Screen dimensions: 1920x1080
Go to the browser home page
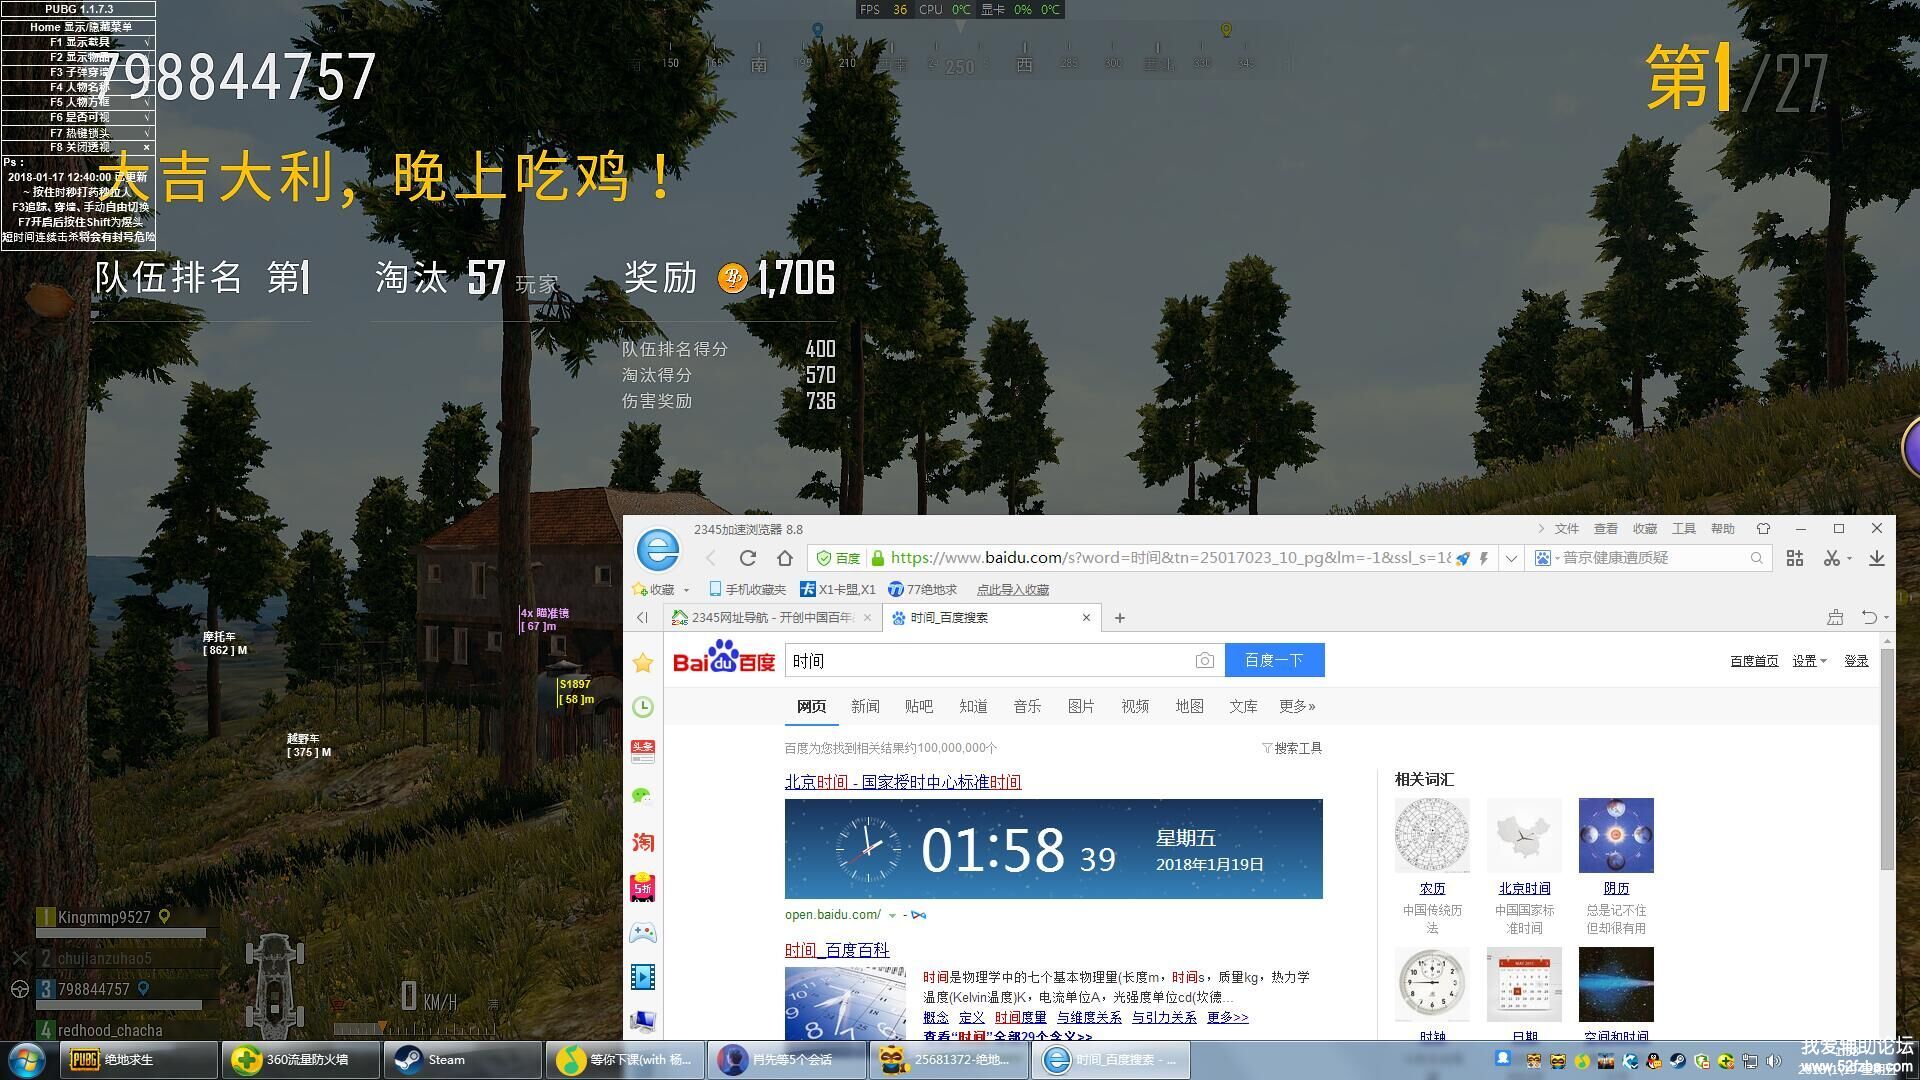785,558
